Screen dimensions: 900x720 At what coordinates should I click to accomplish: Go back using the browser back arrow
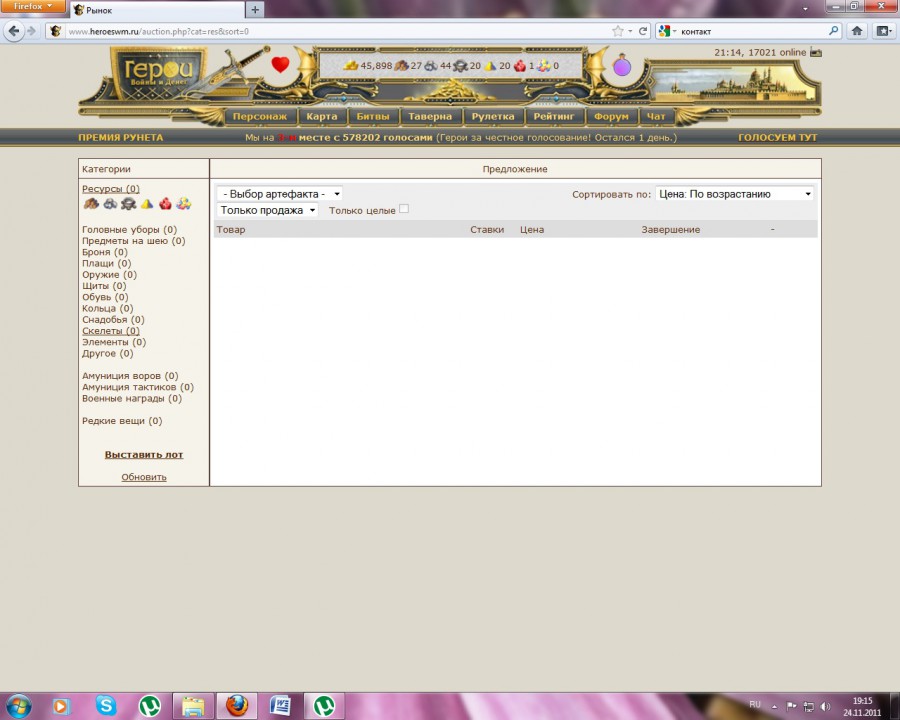(x=14, y=31)
